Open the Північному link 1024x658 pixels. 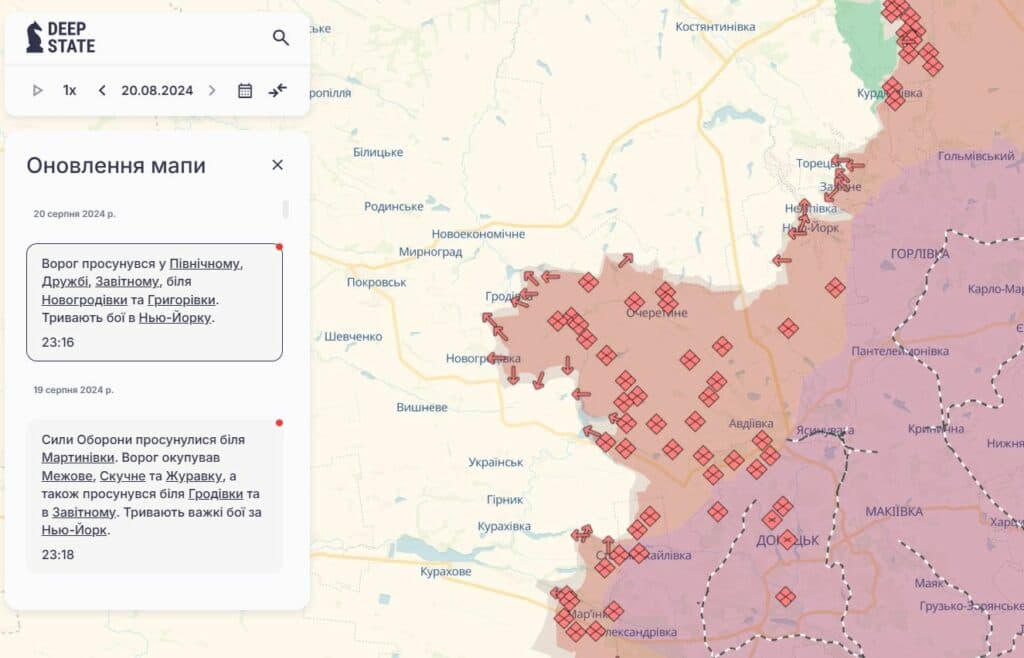[205, 263]
